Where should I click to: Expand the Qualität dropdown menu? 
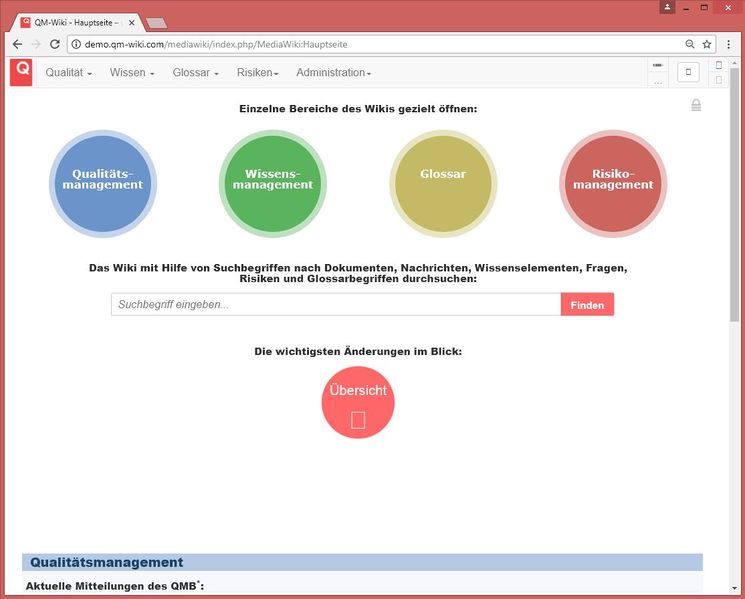click(69, 73)
